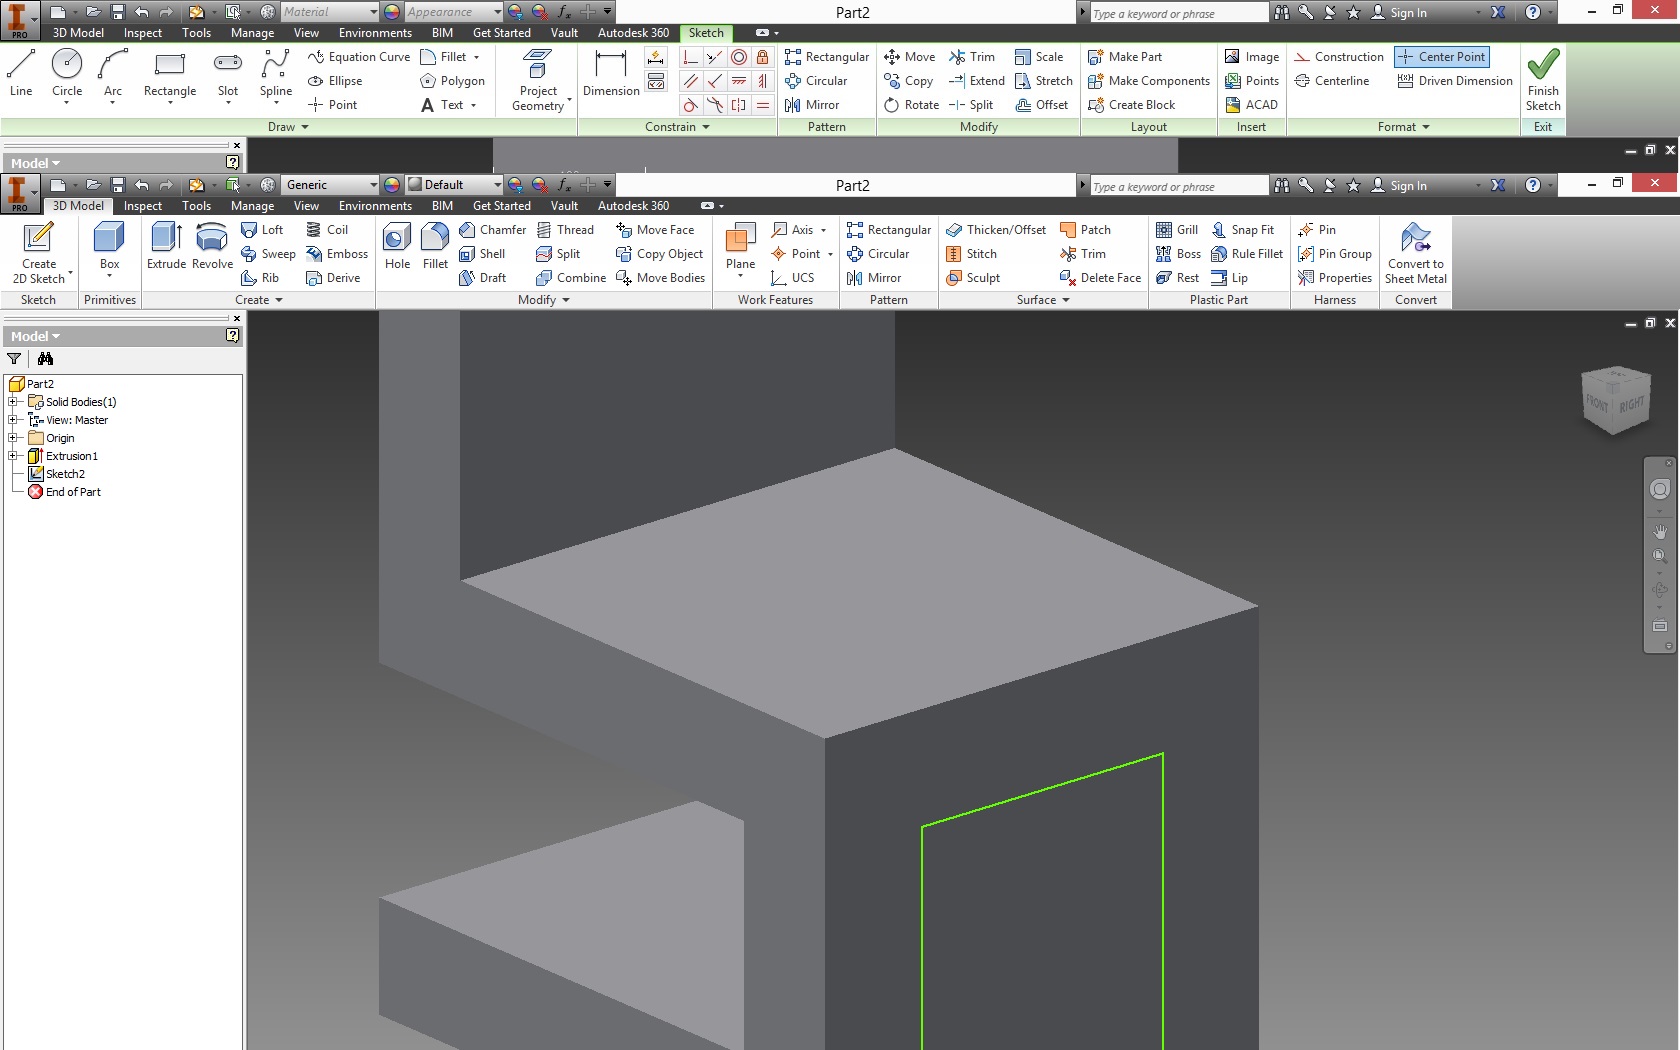Open the Project Geometry tool

pos(538,80)
